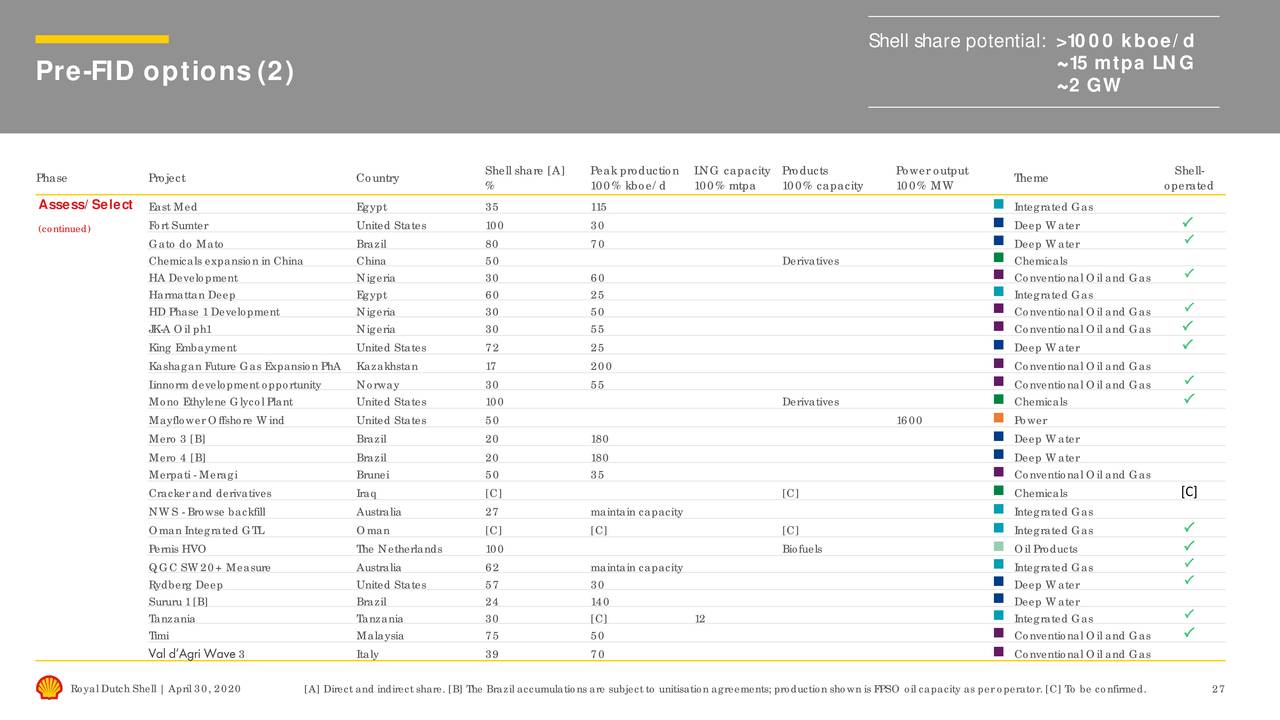The width and height of the screenshot is (1280, 720).
Task: Click 'Mayflower Offshore Wind' project name
Action: (216, 420)
